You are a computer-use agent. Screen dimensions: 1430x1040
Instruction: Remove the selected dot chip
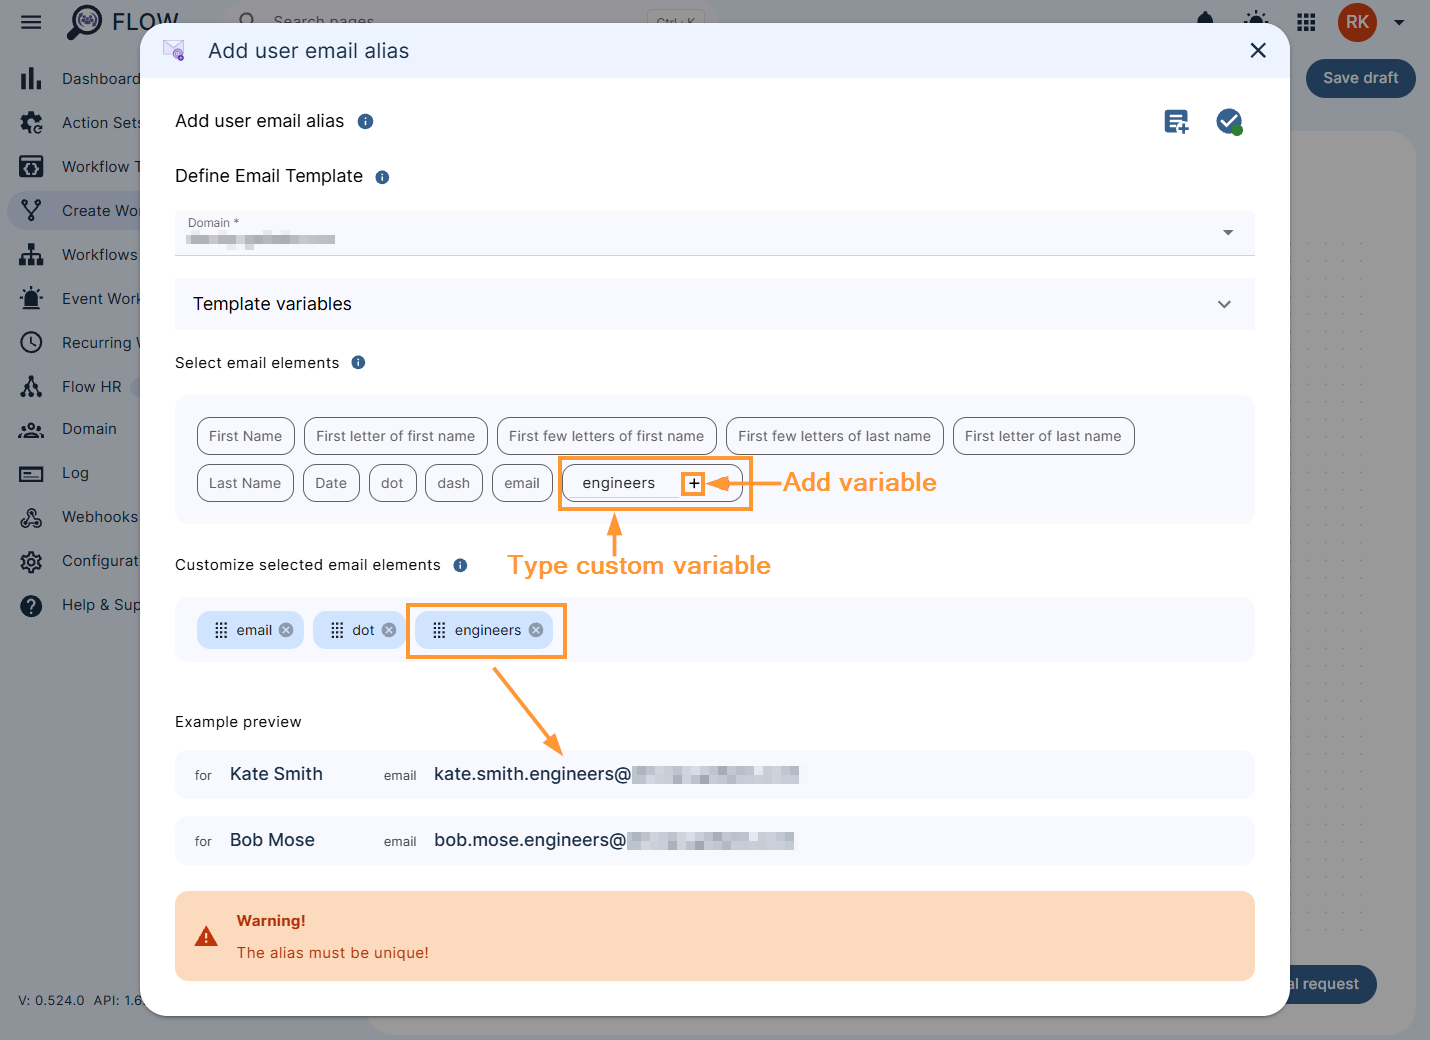[x=389, y=630]
